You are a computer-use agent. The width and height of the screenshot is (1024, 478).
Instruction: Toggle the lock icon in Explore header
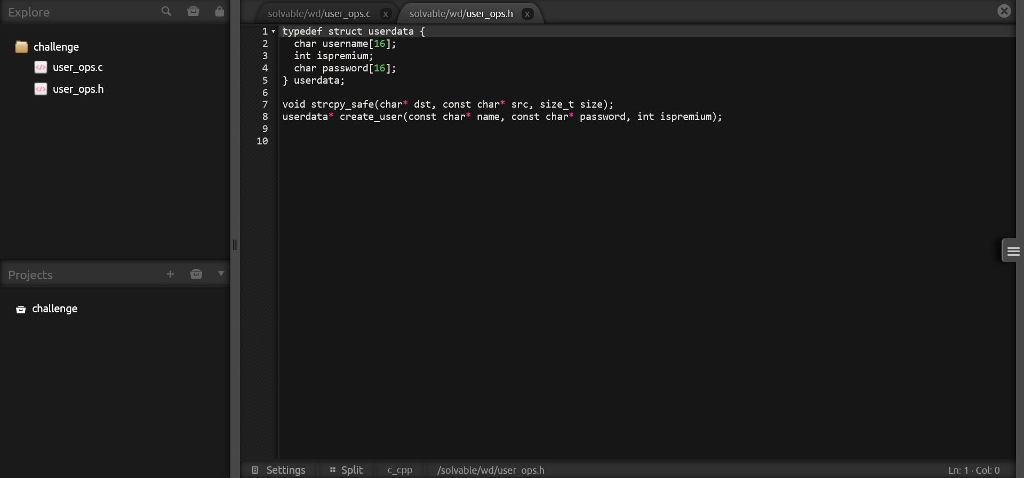tap(219, 11)
